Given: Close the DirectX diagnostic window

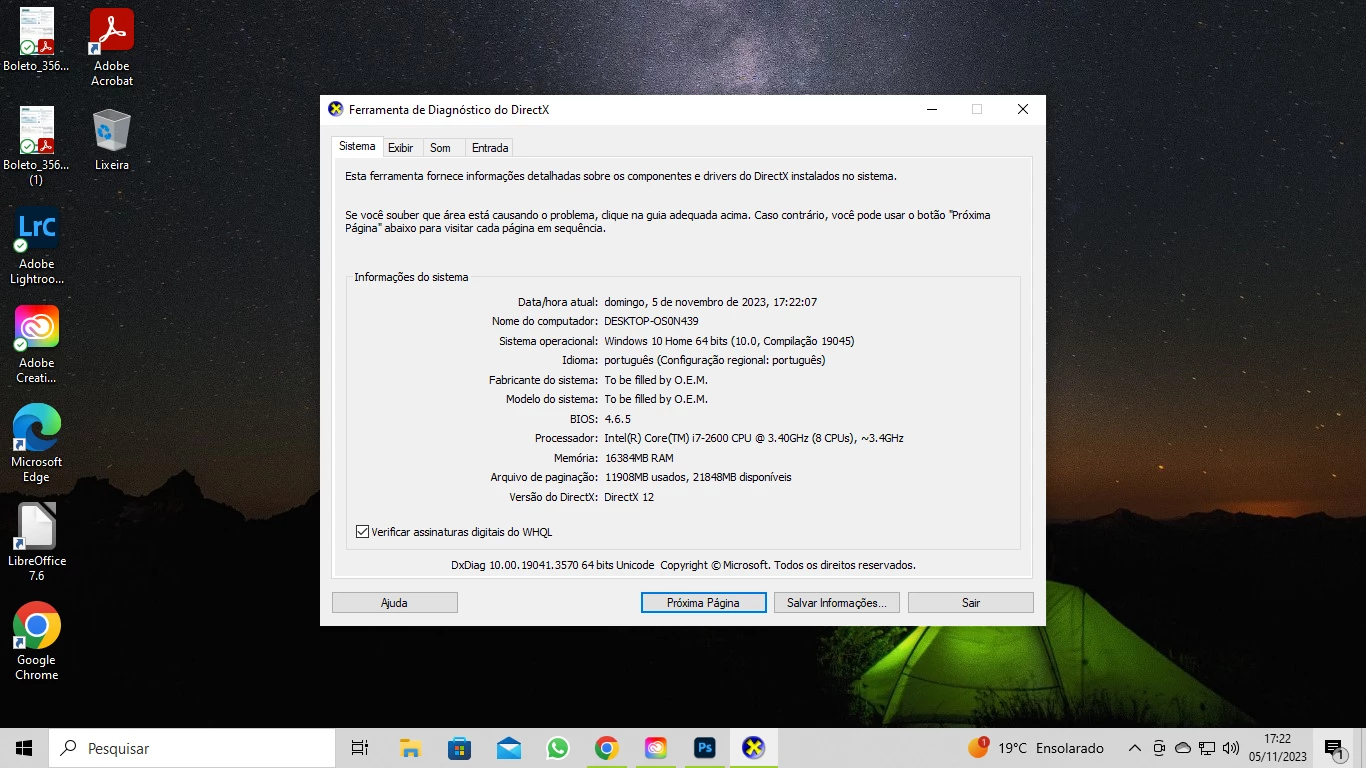Looking at the screenshot, I should (x=1023, y=109).
